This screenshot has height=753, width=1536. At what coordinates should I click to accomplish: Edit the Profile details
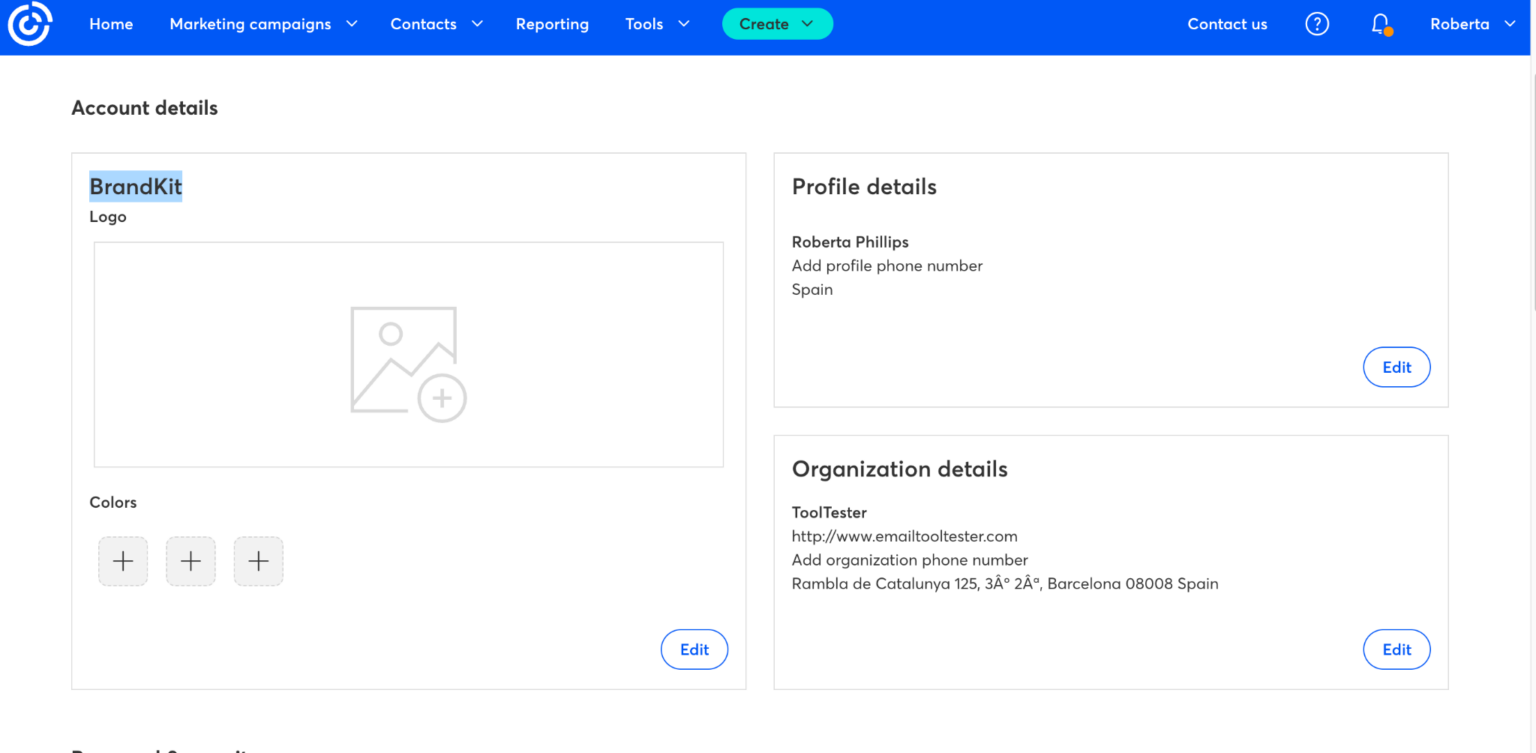[x=1396, y=367]
